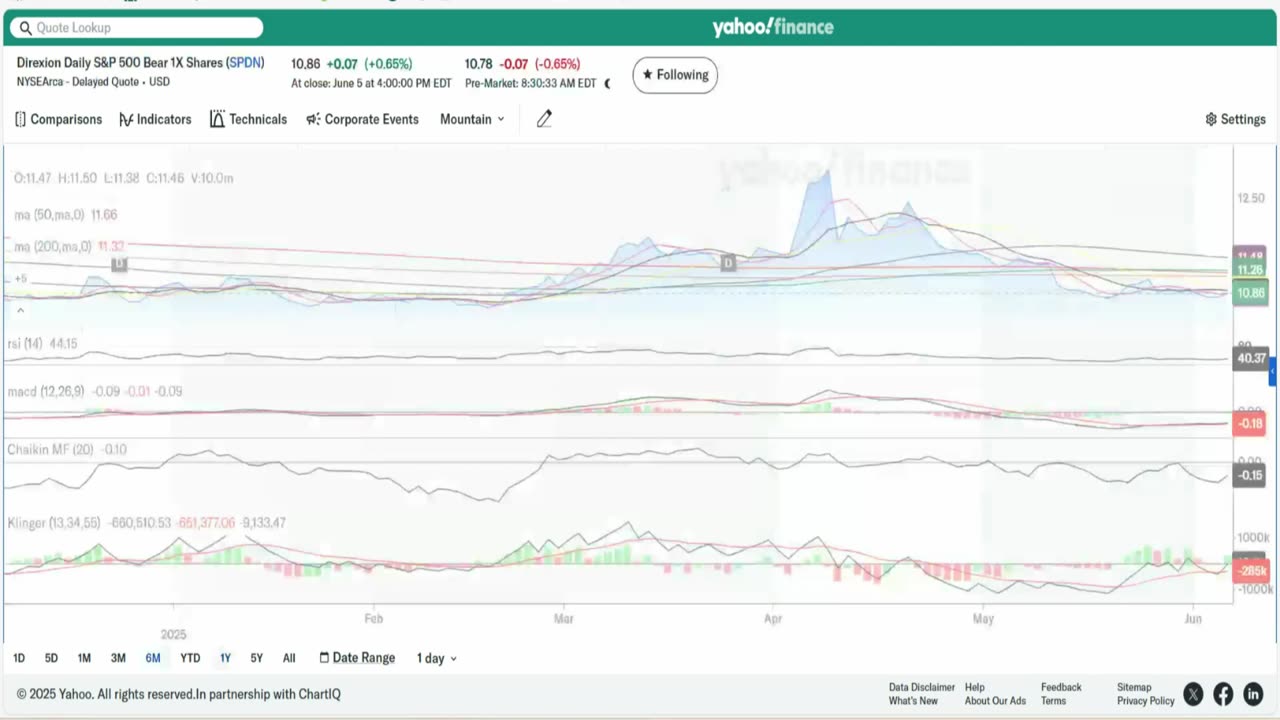This screenshot has height=720, width=1280.
Task: Switch to the YTD range
Action: tap(190, 658)
